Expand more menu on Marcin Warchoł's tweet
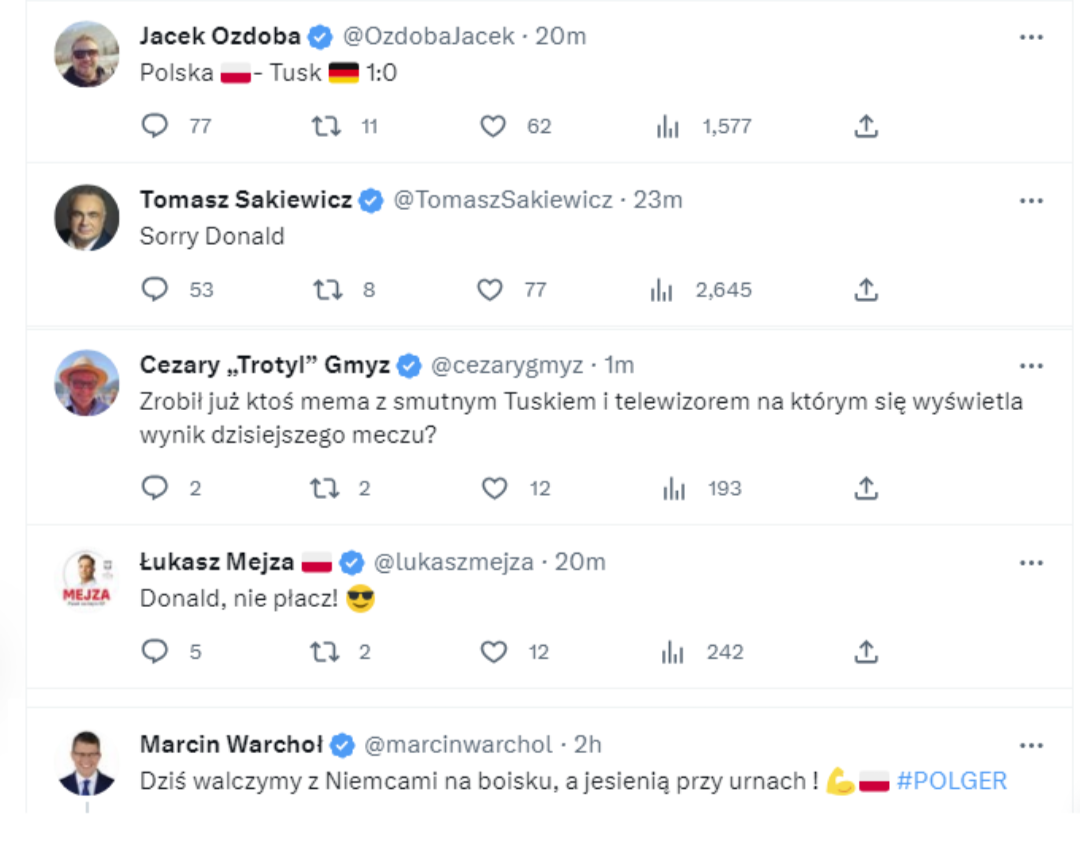 (1031, 745)
